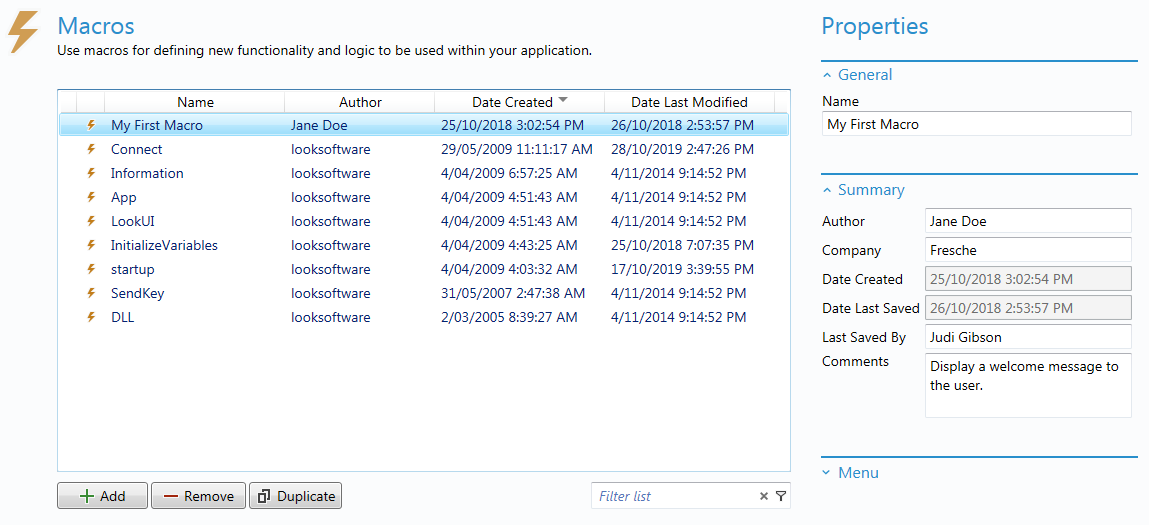Image resolution: width=1149 pixels, height=525 pixels.
Task: Select the startup macro row
Action: coord(424,270)
